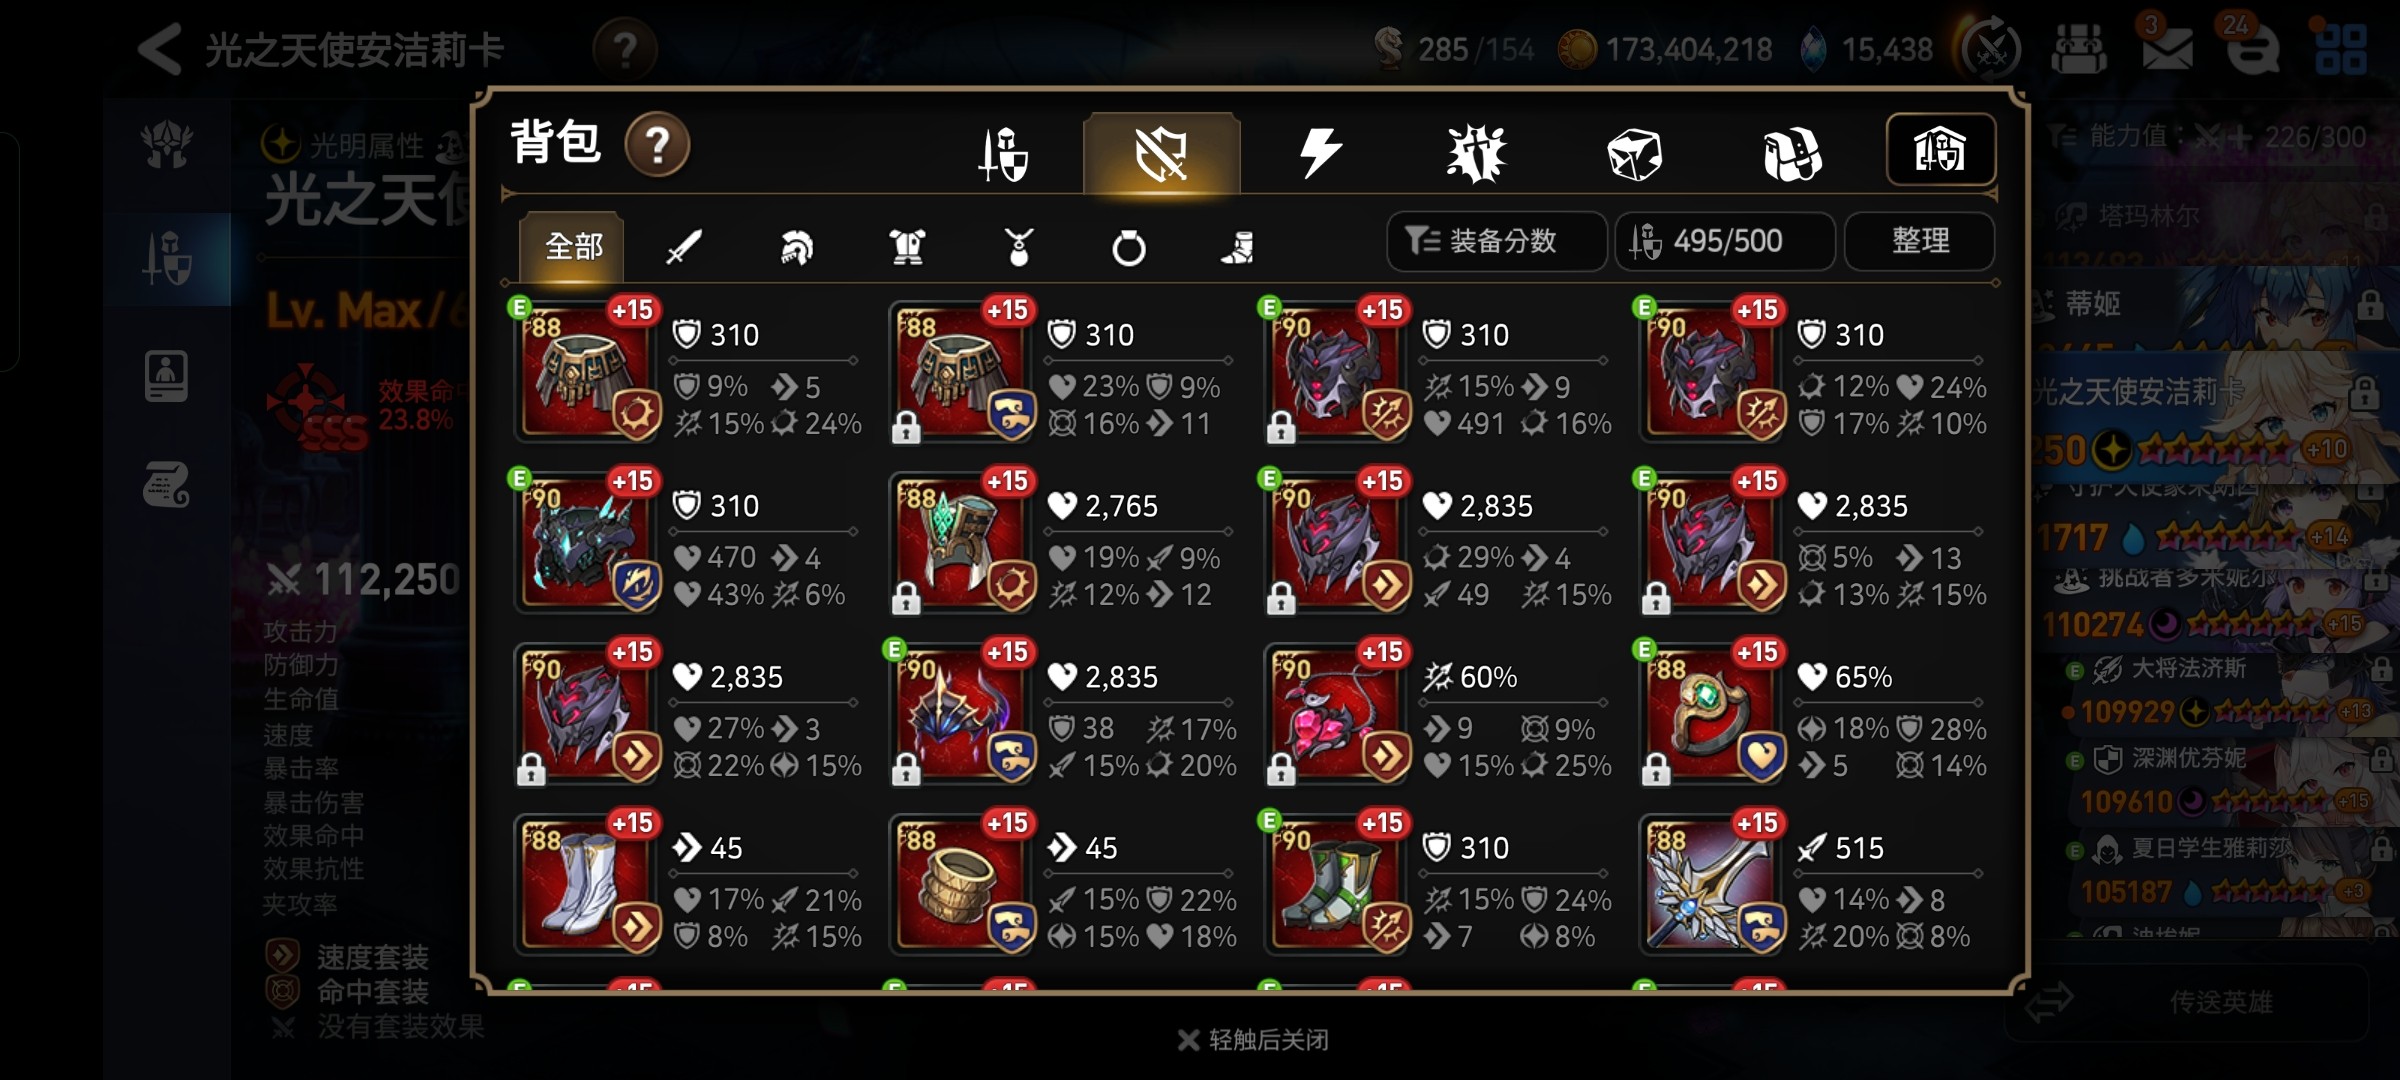Filter inventory by helmet icon
This screenshot has height=1080, width=2400.
796,246
